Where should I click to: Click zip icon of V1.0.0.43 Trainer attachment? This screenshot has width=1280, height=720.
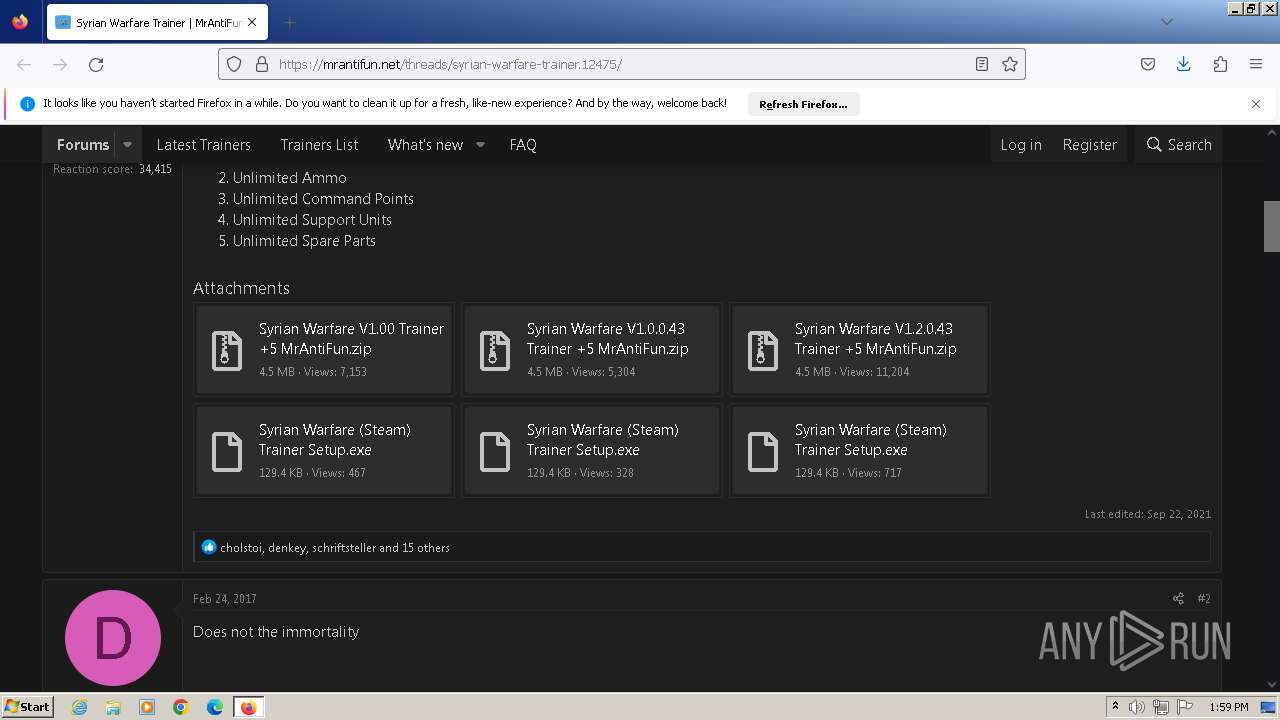click(x=495, y=350)
